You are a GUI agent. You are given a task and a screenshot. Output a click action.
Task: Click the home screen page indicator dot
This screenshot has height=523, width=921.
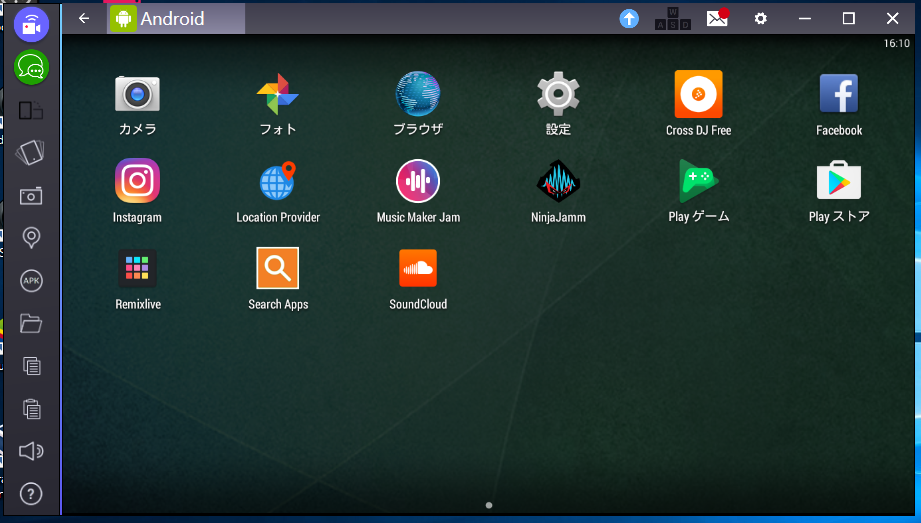click(489, 505)
